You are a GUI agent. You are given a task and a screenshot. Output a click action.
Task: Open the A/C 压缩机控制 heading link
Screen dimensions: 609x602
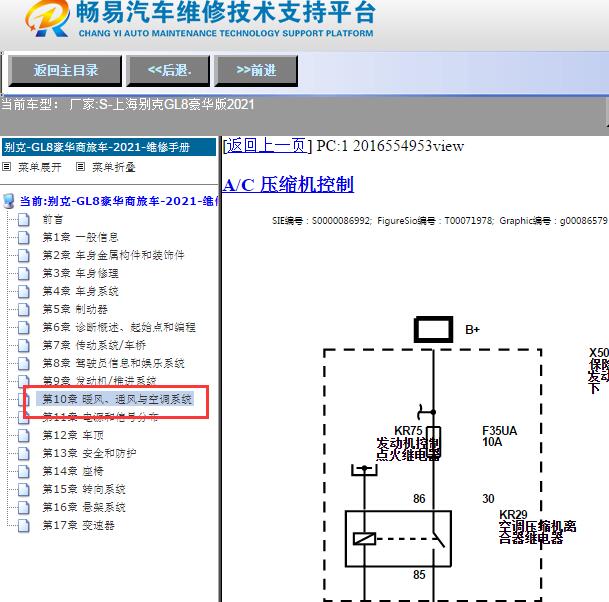288,184
